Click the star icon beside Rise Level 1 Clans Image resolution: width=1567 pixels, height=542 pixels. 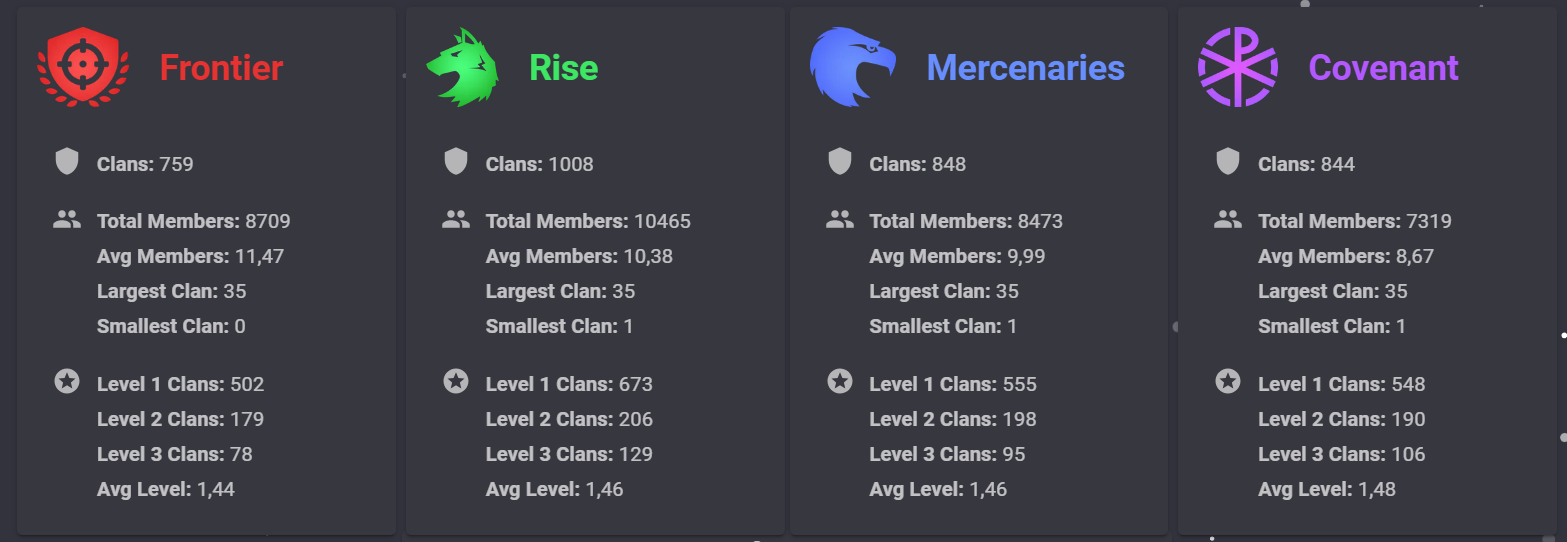tap(456, 381)
